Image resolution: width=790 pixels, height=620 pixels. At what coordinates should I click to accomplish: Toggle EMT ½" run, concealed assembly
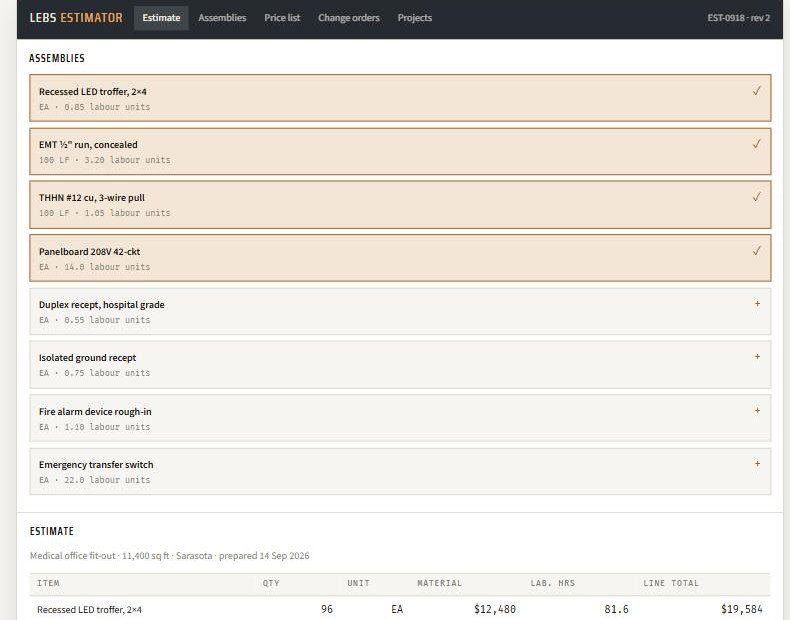click(x=400, y=151)
